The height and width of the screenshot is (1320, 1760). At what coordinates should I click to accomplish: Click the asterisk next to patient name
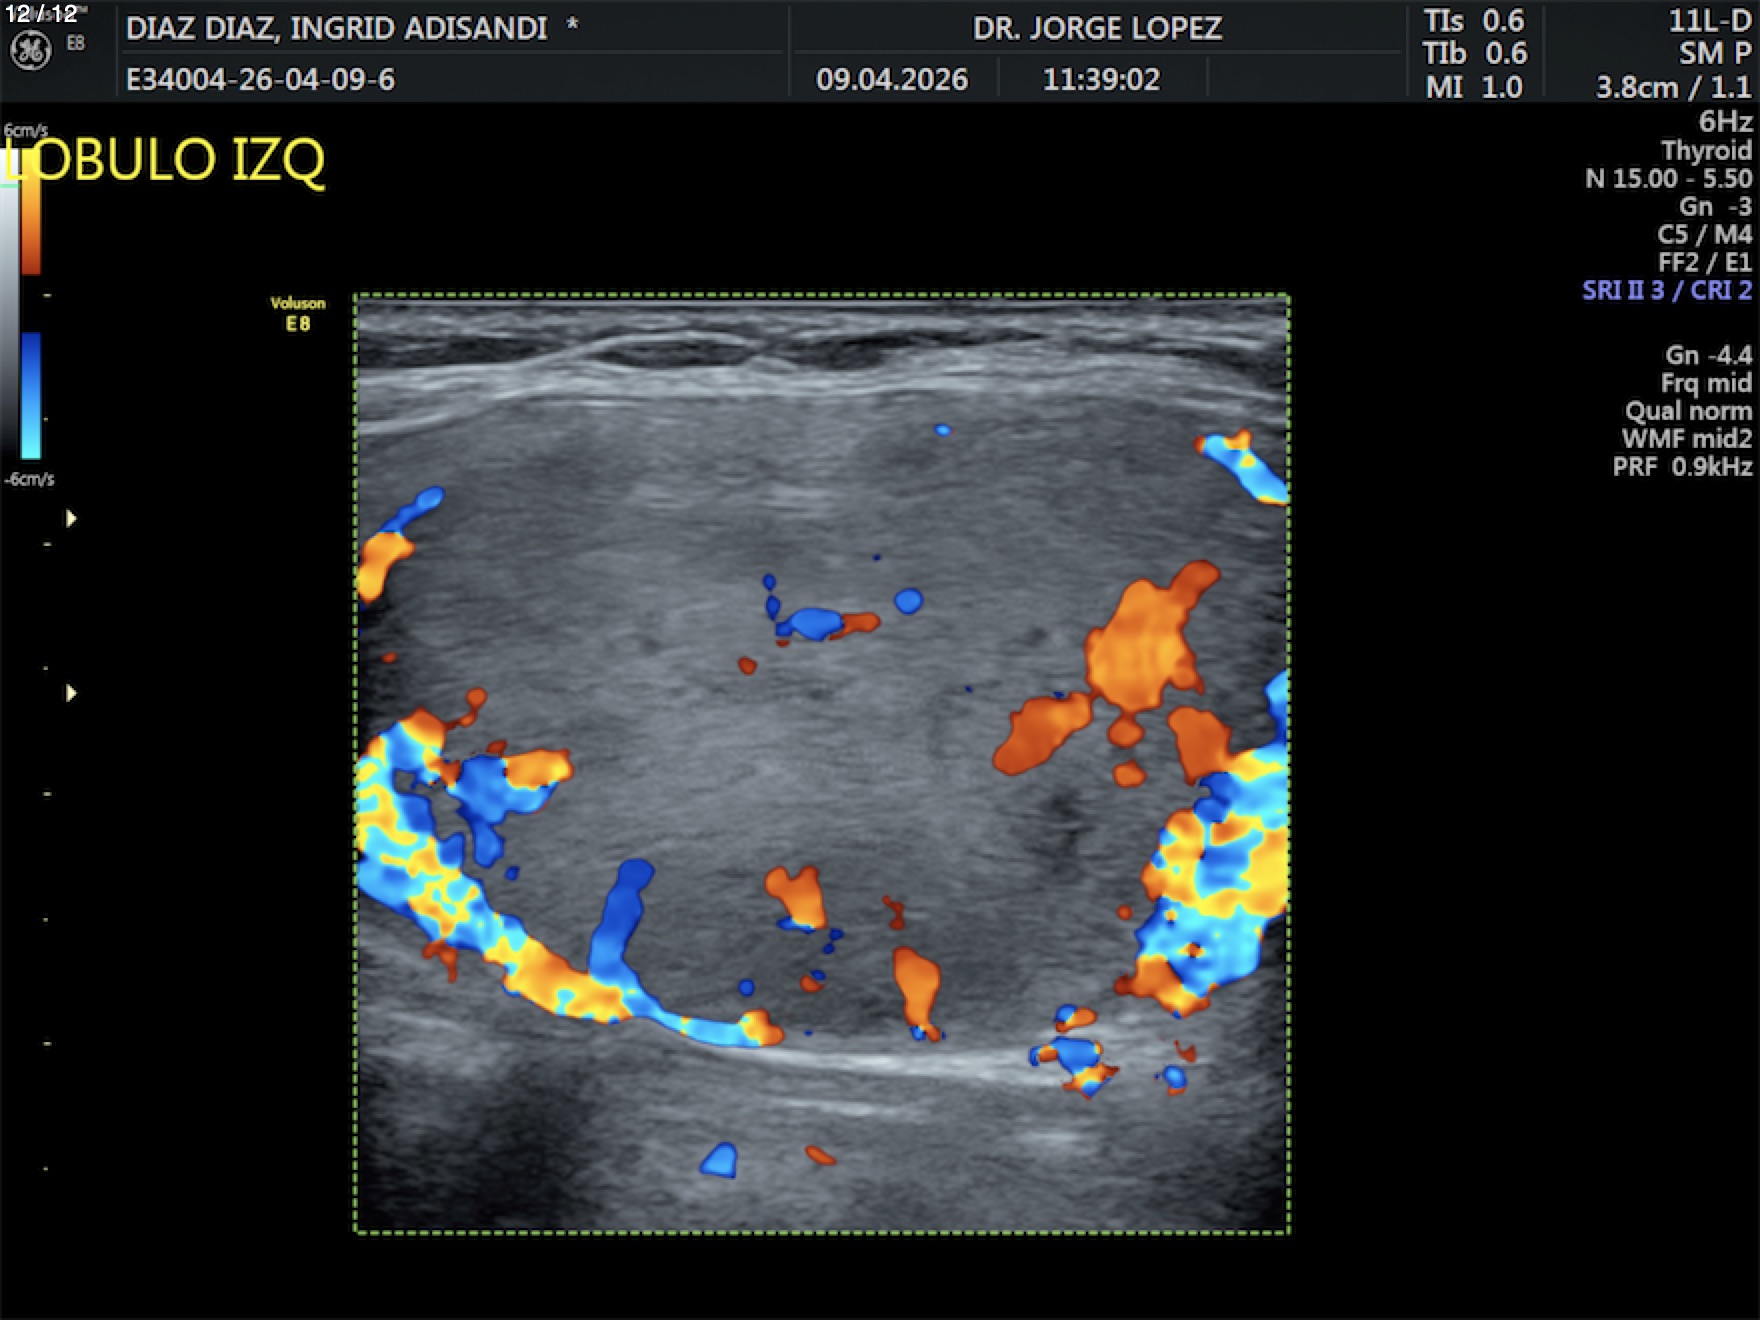[572, 25]
